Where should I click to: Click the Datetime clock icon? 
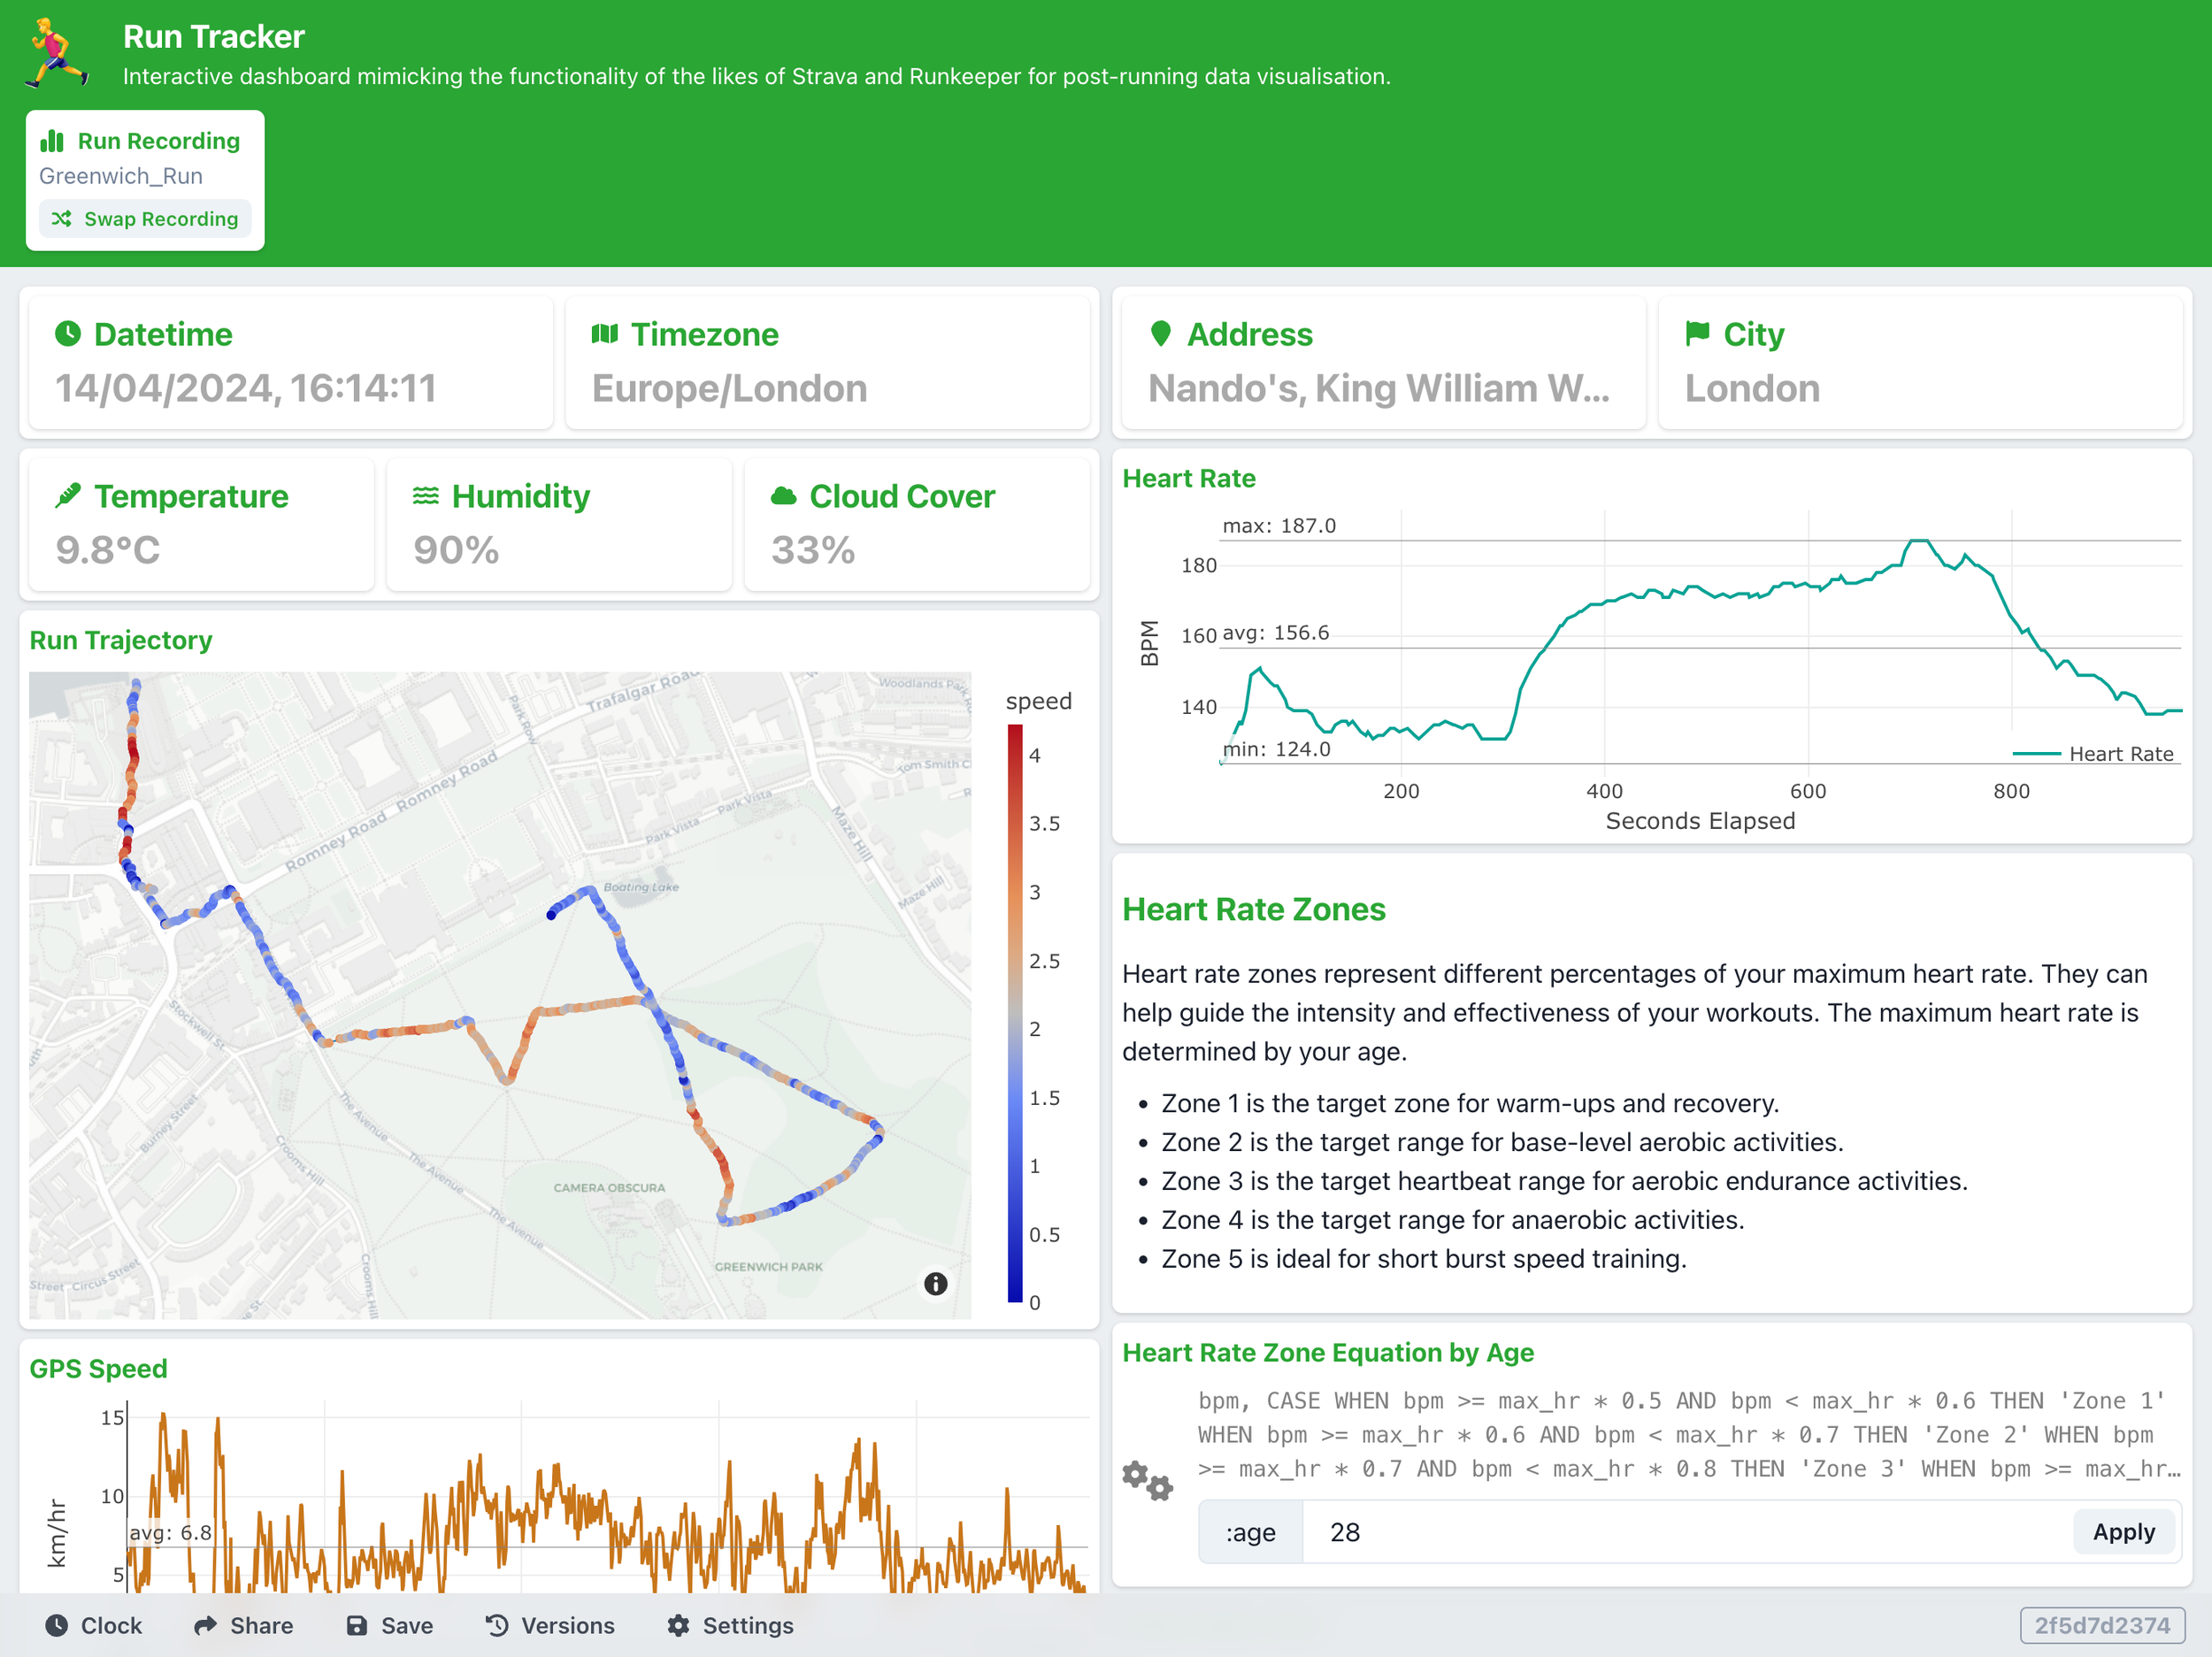point(68,334)
